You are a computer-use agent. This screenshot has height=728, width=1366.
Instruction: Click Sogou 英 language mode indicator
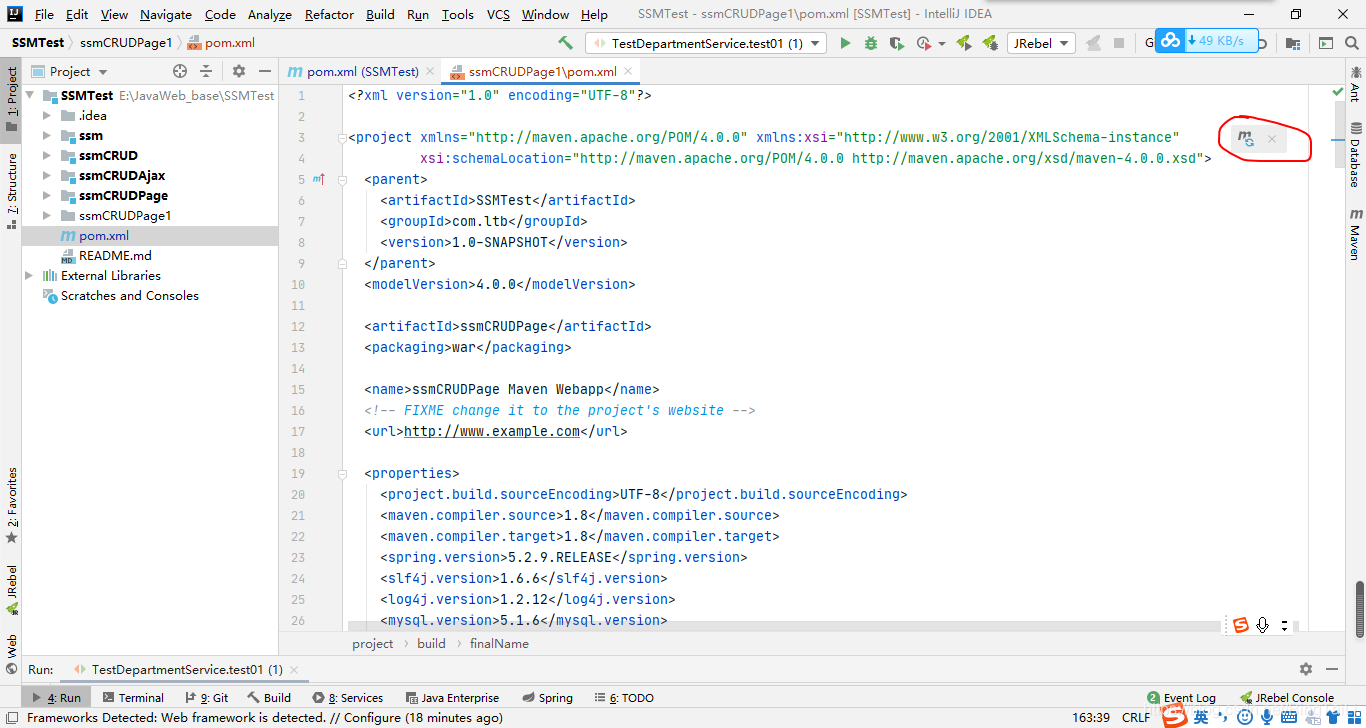[1201, 717]
